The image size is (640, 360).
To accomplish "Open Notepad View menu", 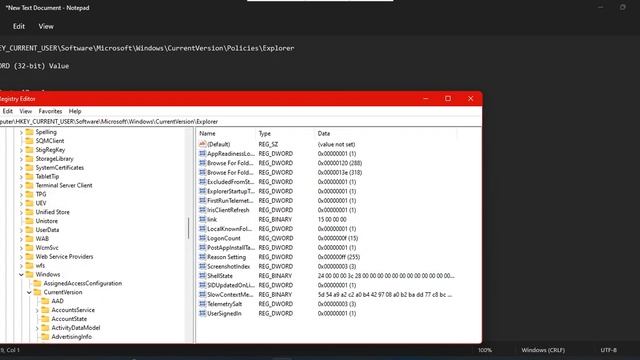I will click(x=46, y=26).
